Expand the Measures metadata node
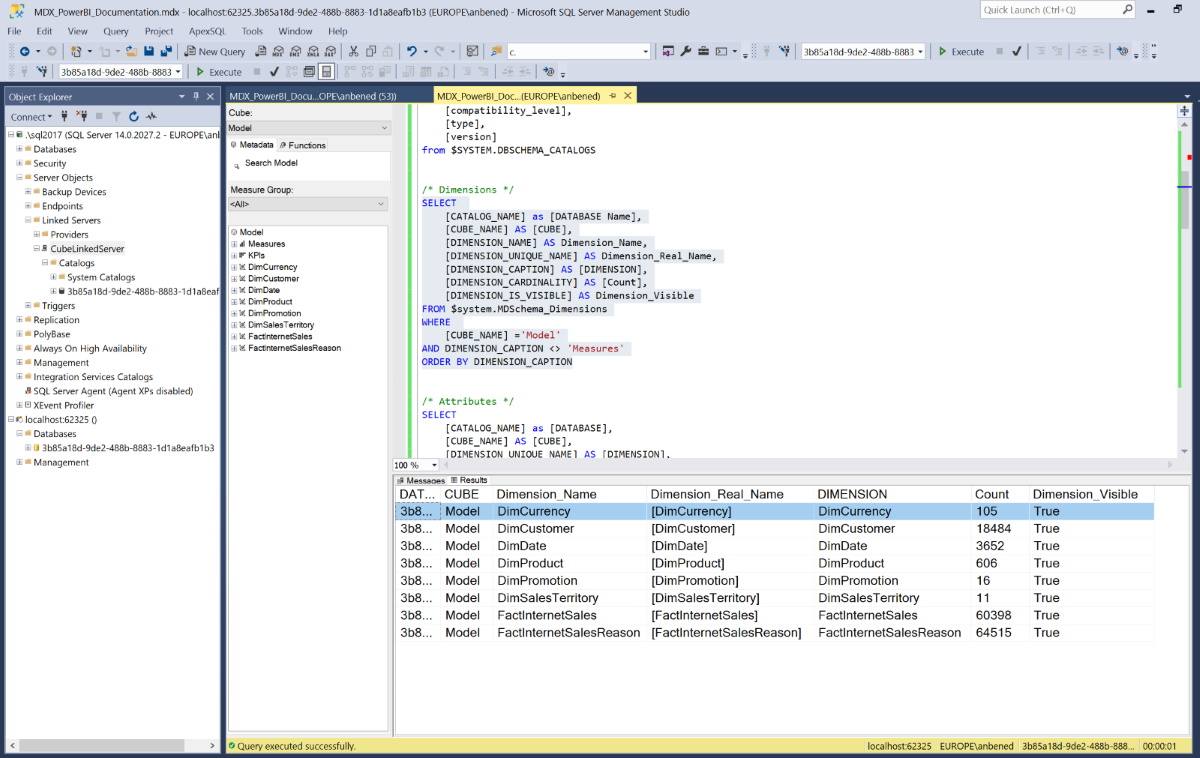The image size is (1200, 758). [x=234, y=244]
